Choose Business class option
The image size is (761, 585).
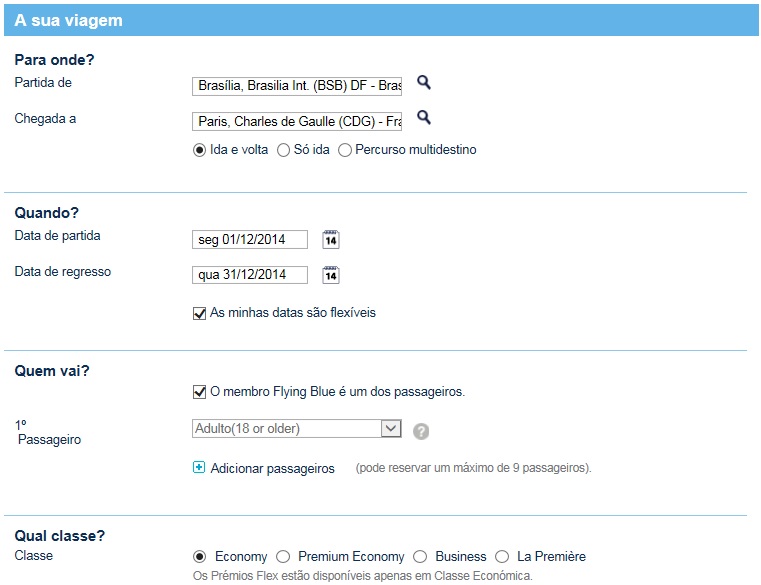tap(420, 556)
